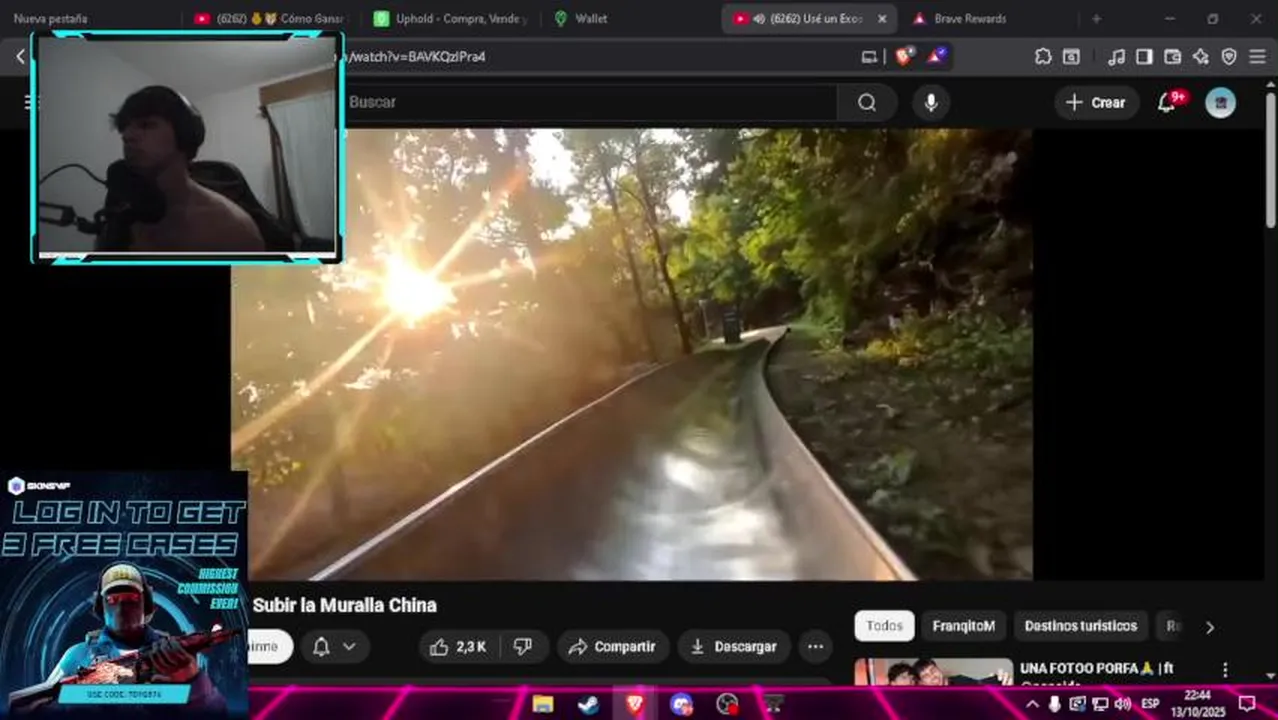The height and width of the screenshot is (720, 1278).
Task: Open Brave playlist music note icon
Action: click(1116, 57)
